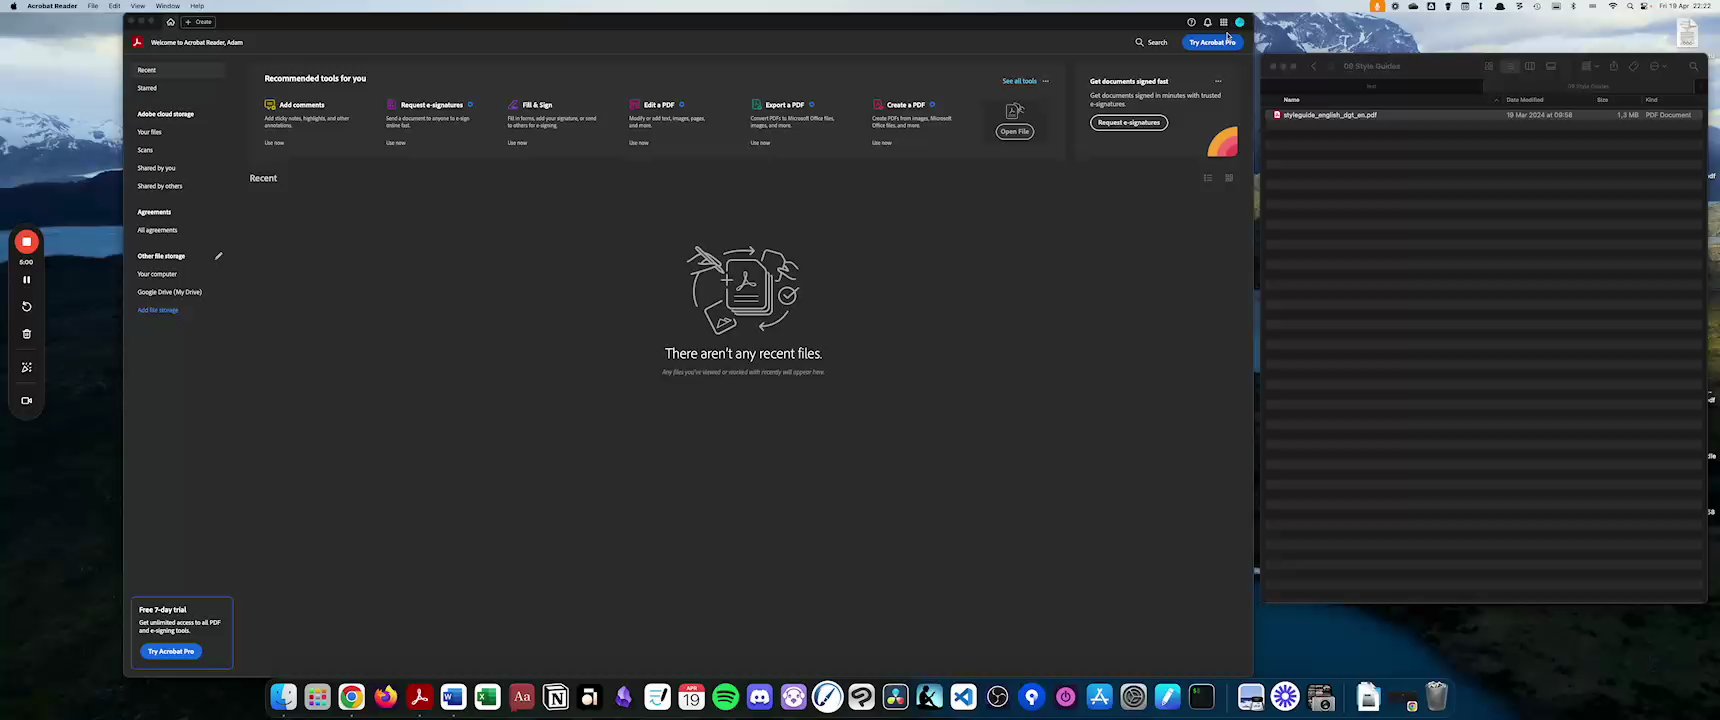
Task: Open Google Chrome from the Dock
Action: 352,697
